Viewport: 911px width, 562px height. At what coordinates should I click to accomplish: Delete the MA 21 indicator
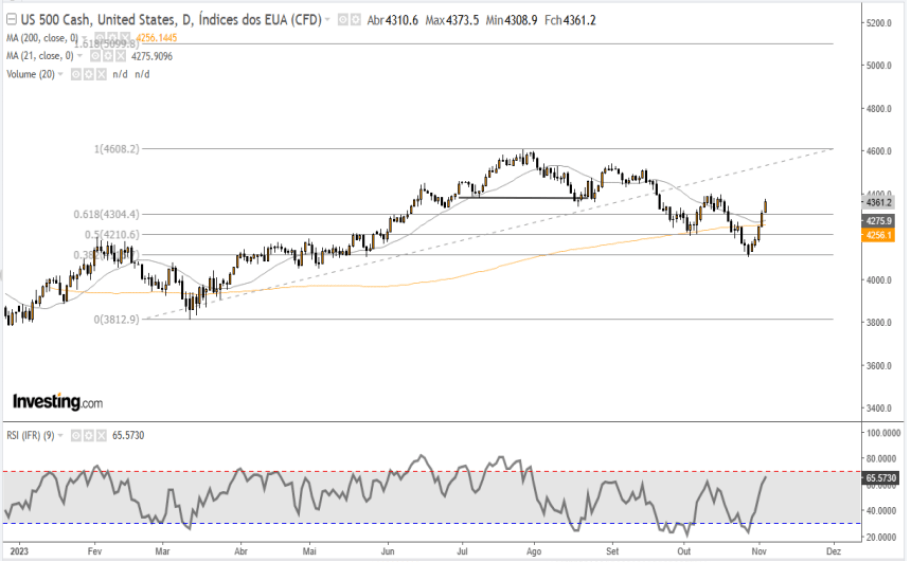point(118,56)
